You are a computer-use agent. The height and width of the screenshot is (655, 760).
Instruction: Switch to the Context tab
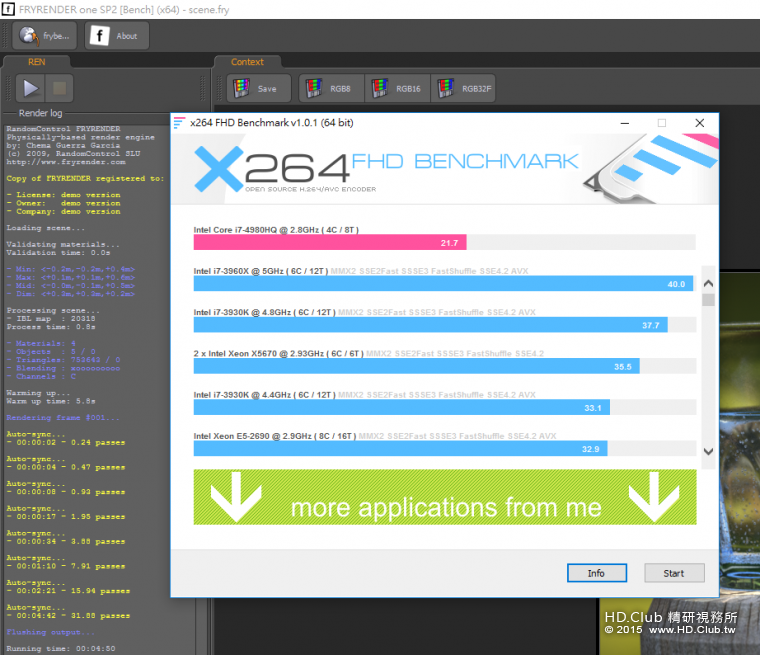point(247,62)
